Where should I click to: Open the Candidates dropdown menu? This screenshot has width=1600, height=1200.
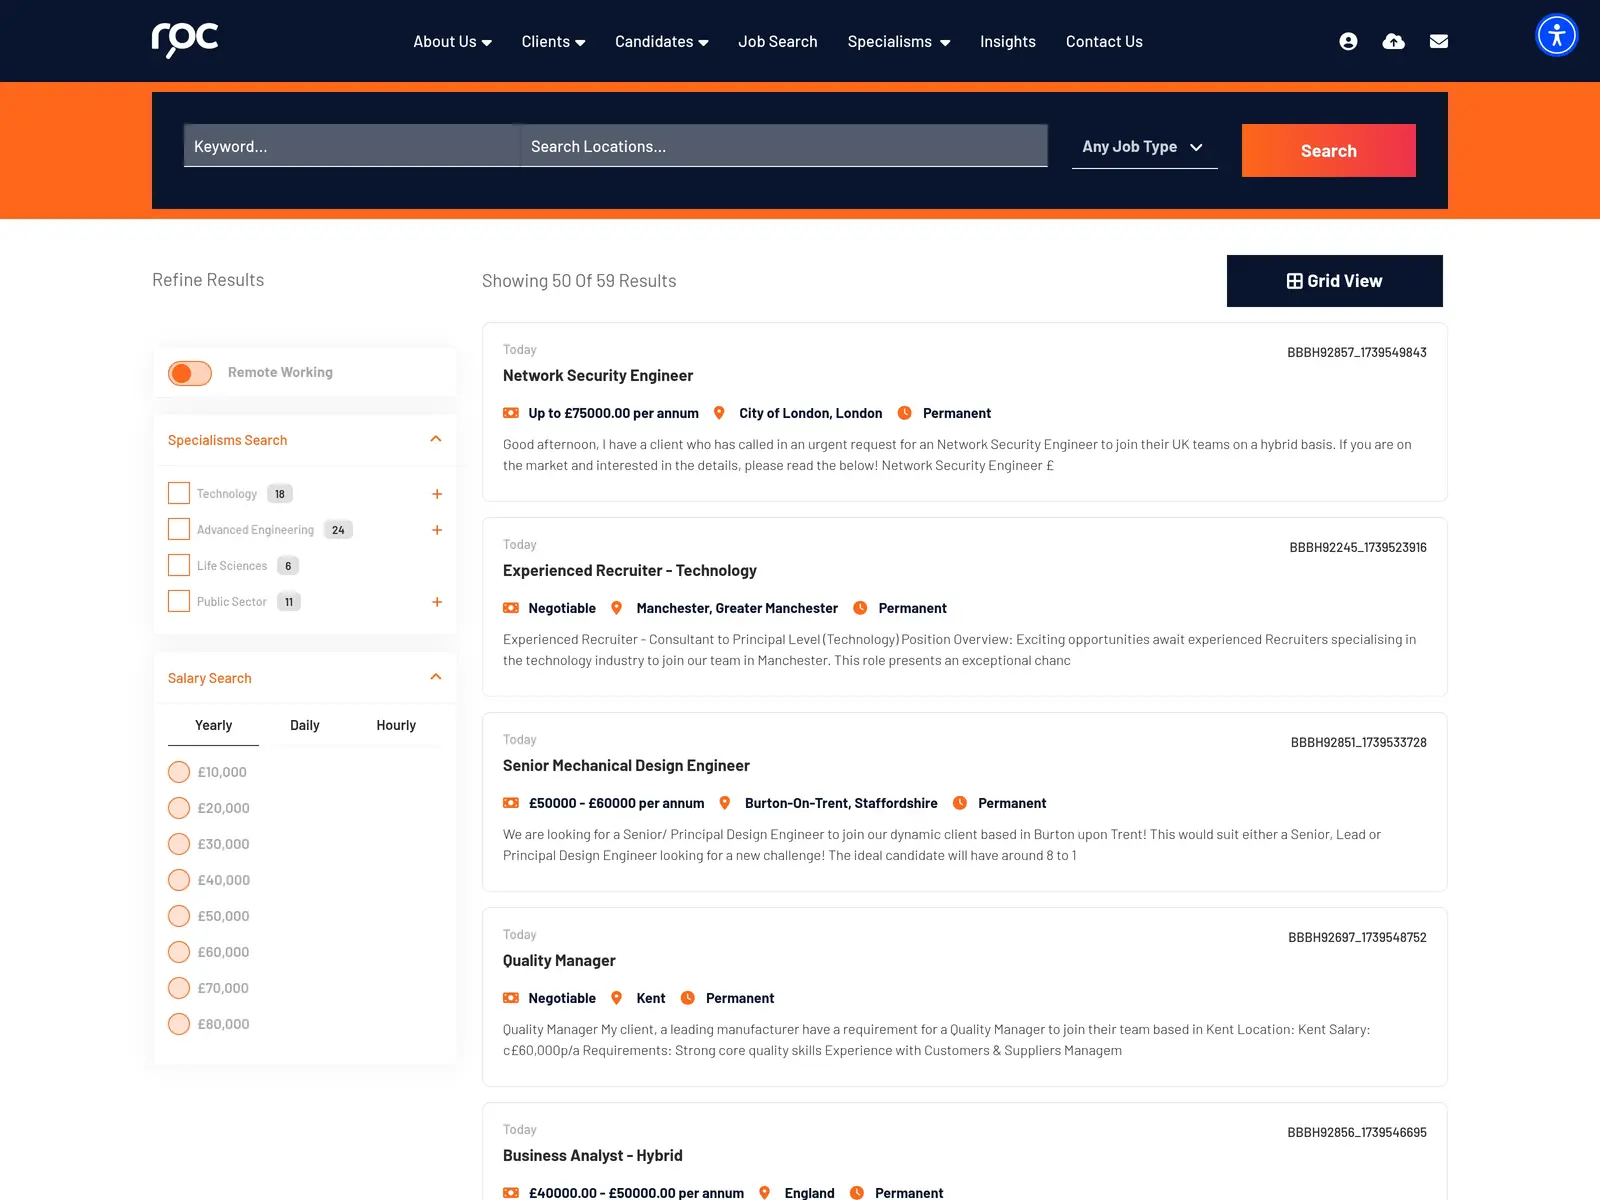(662, 42)
